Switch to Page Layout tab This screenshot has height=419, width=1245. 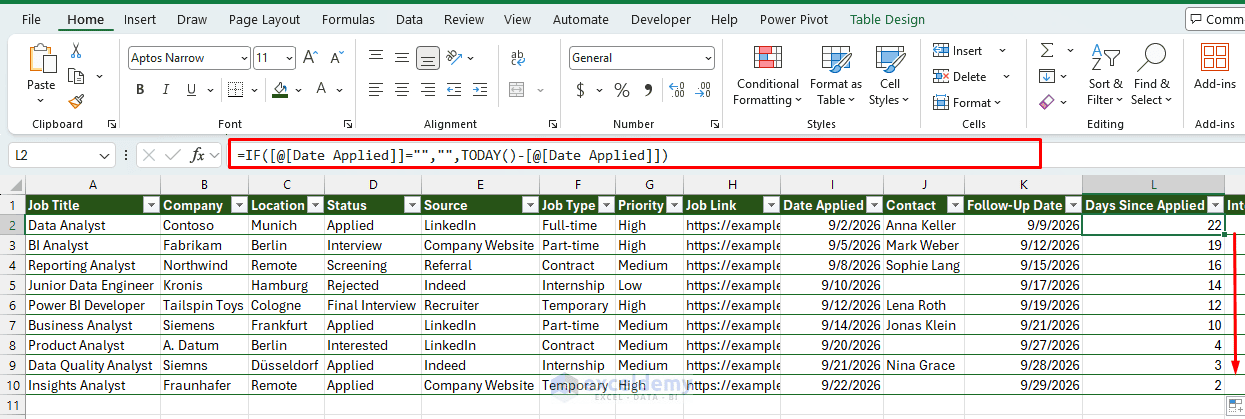click(264, 19)
